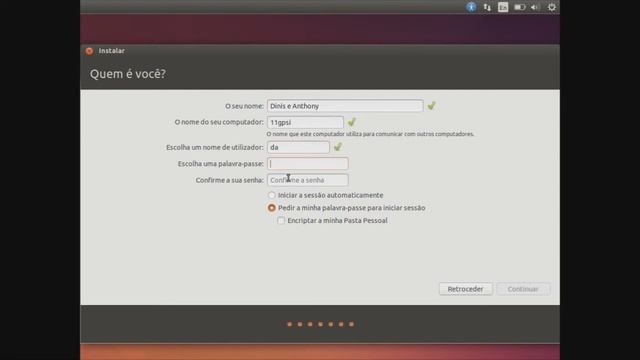
Task: Close the Instalar window
Action: tap(89, 51)
